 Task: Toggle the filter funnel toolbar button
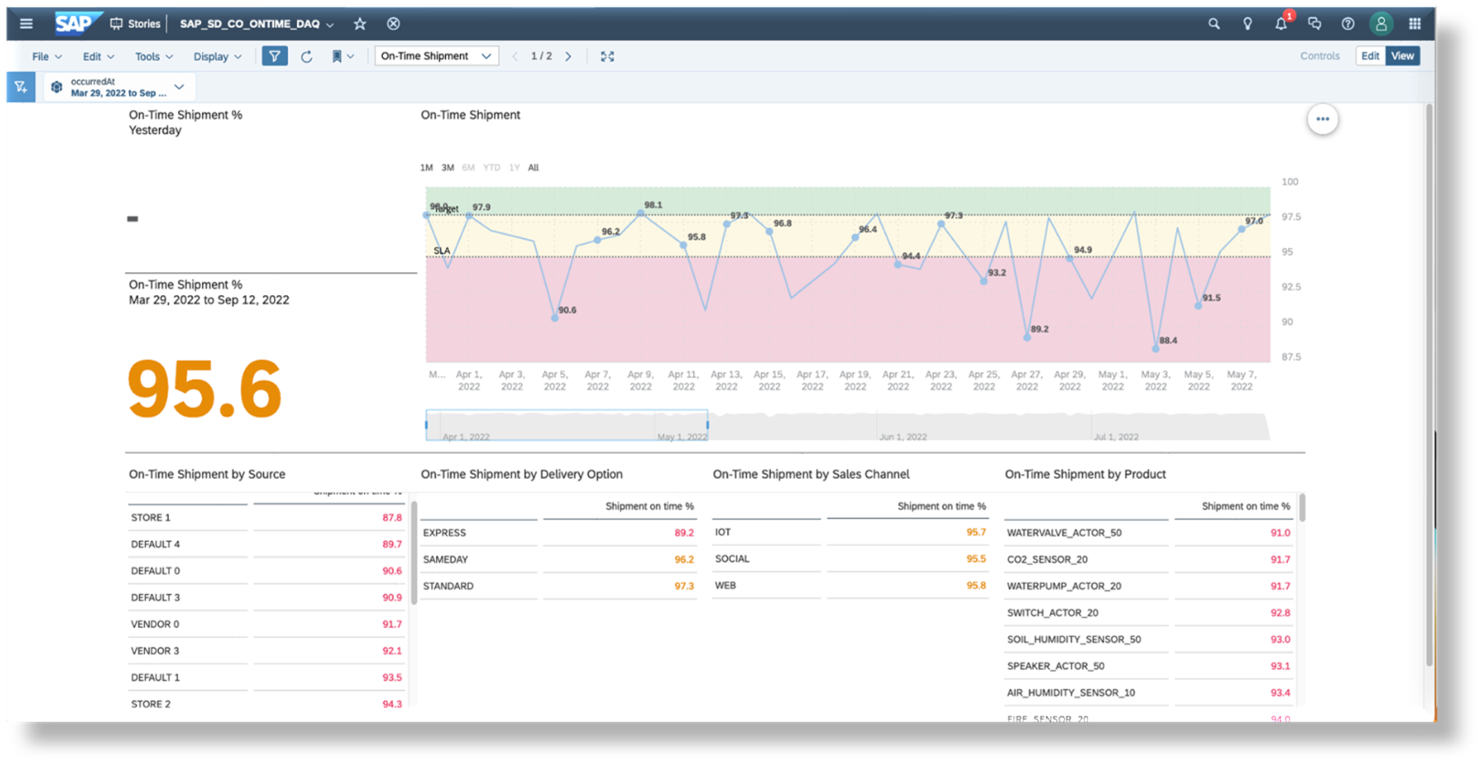click(274, 57)
